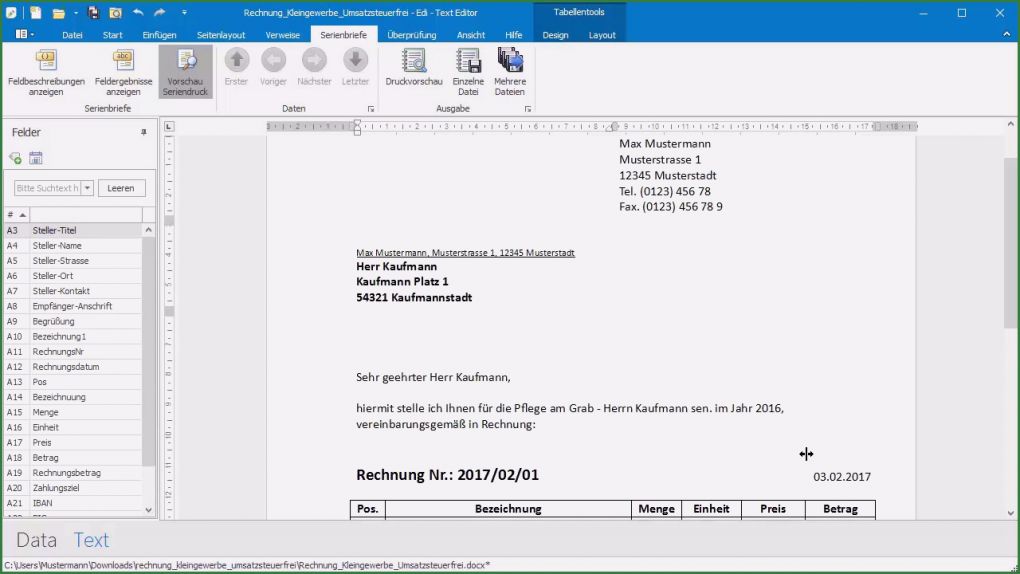Image resolution: width=1020 pixels, height=574 pixels.
Task: Expand the quick access toolbar customize arrow
Action: click(184, 13)
